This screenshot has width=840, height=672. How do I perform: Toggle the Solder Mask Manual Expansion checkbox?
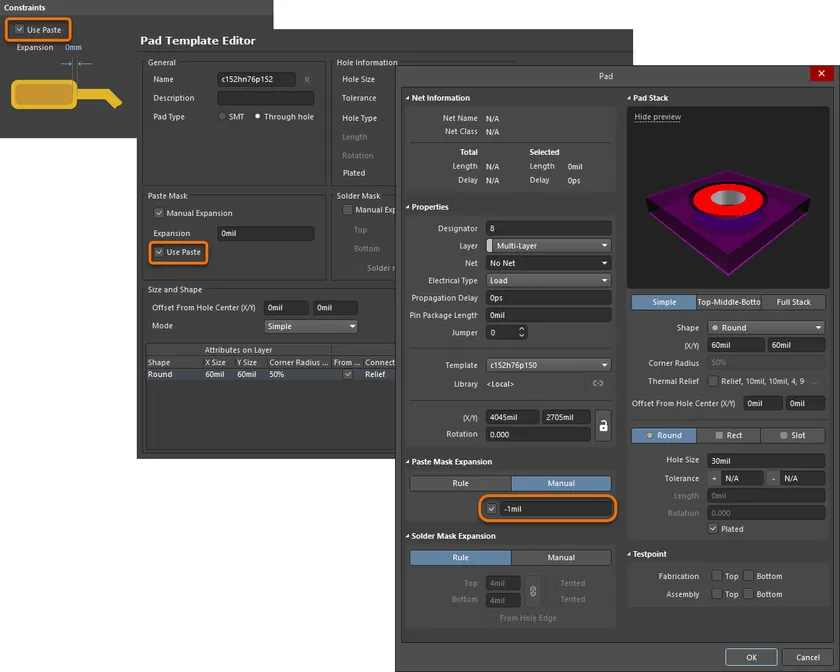(347, 210)
